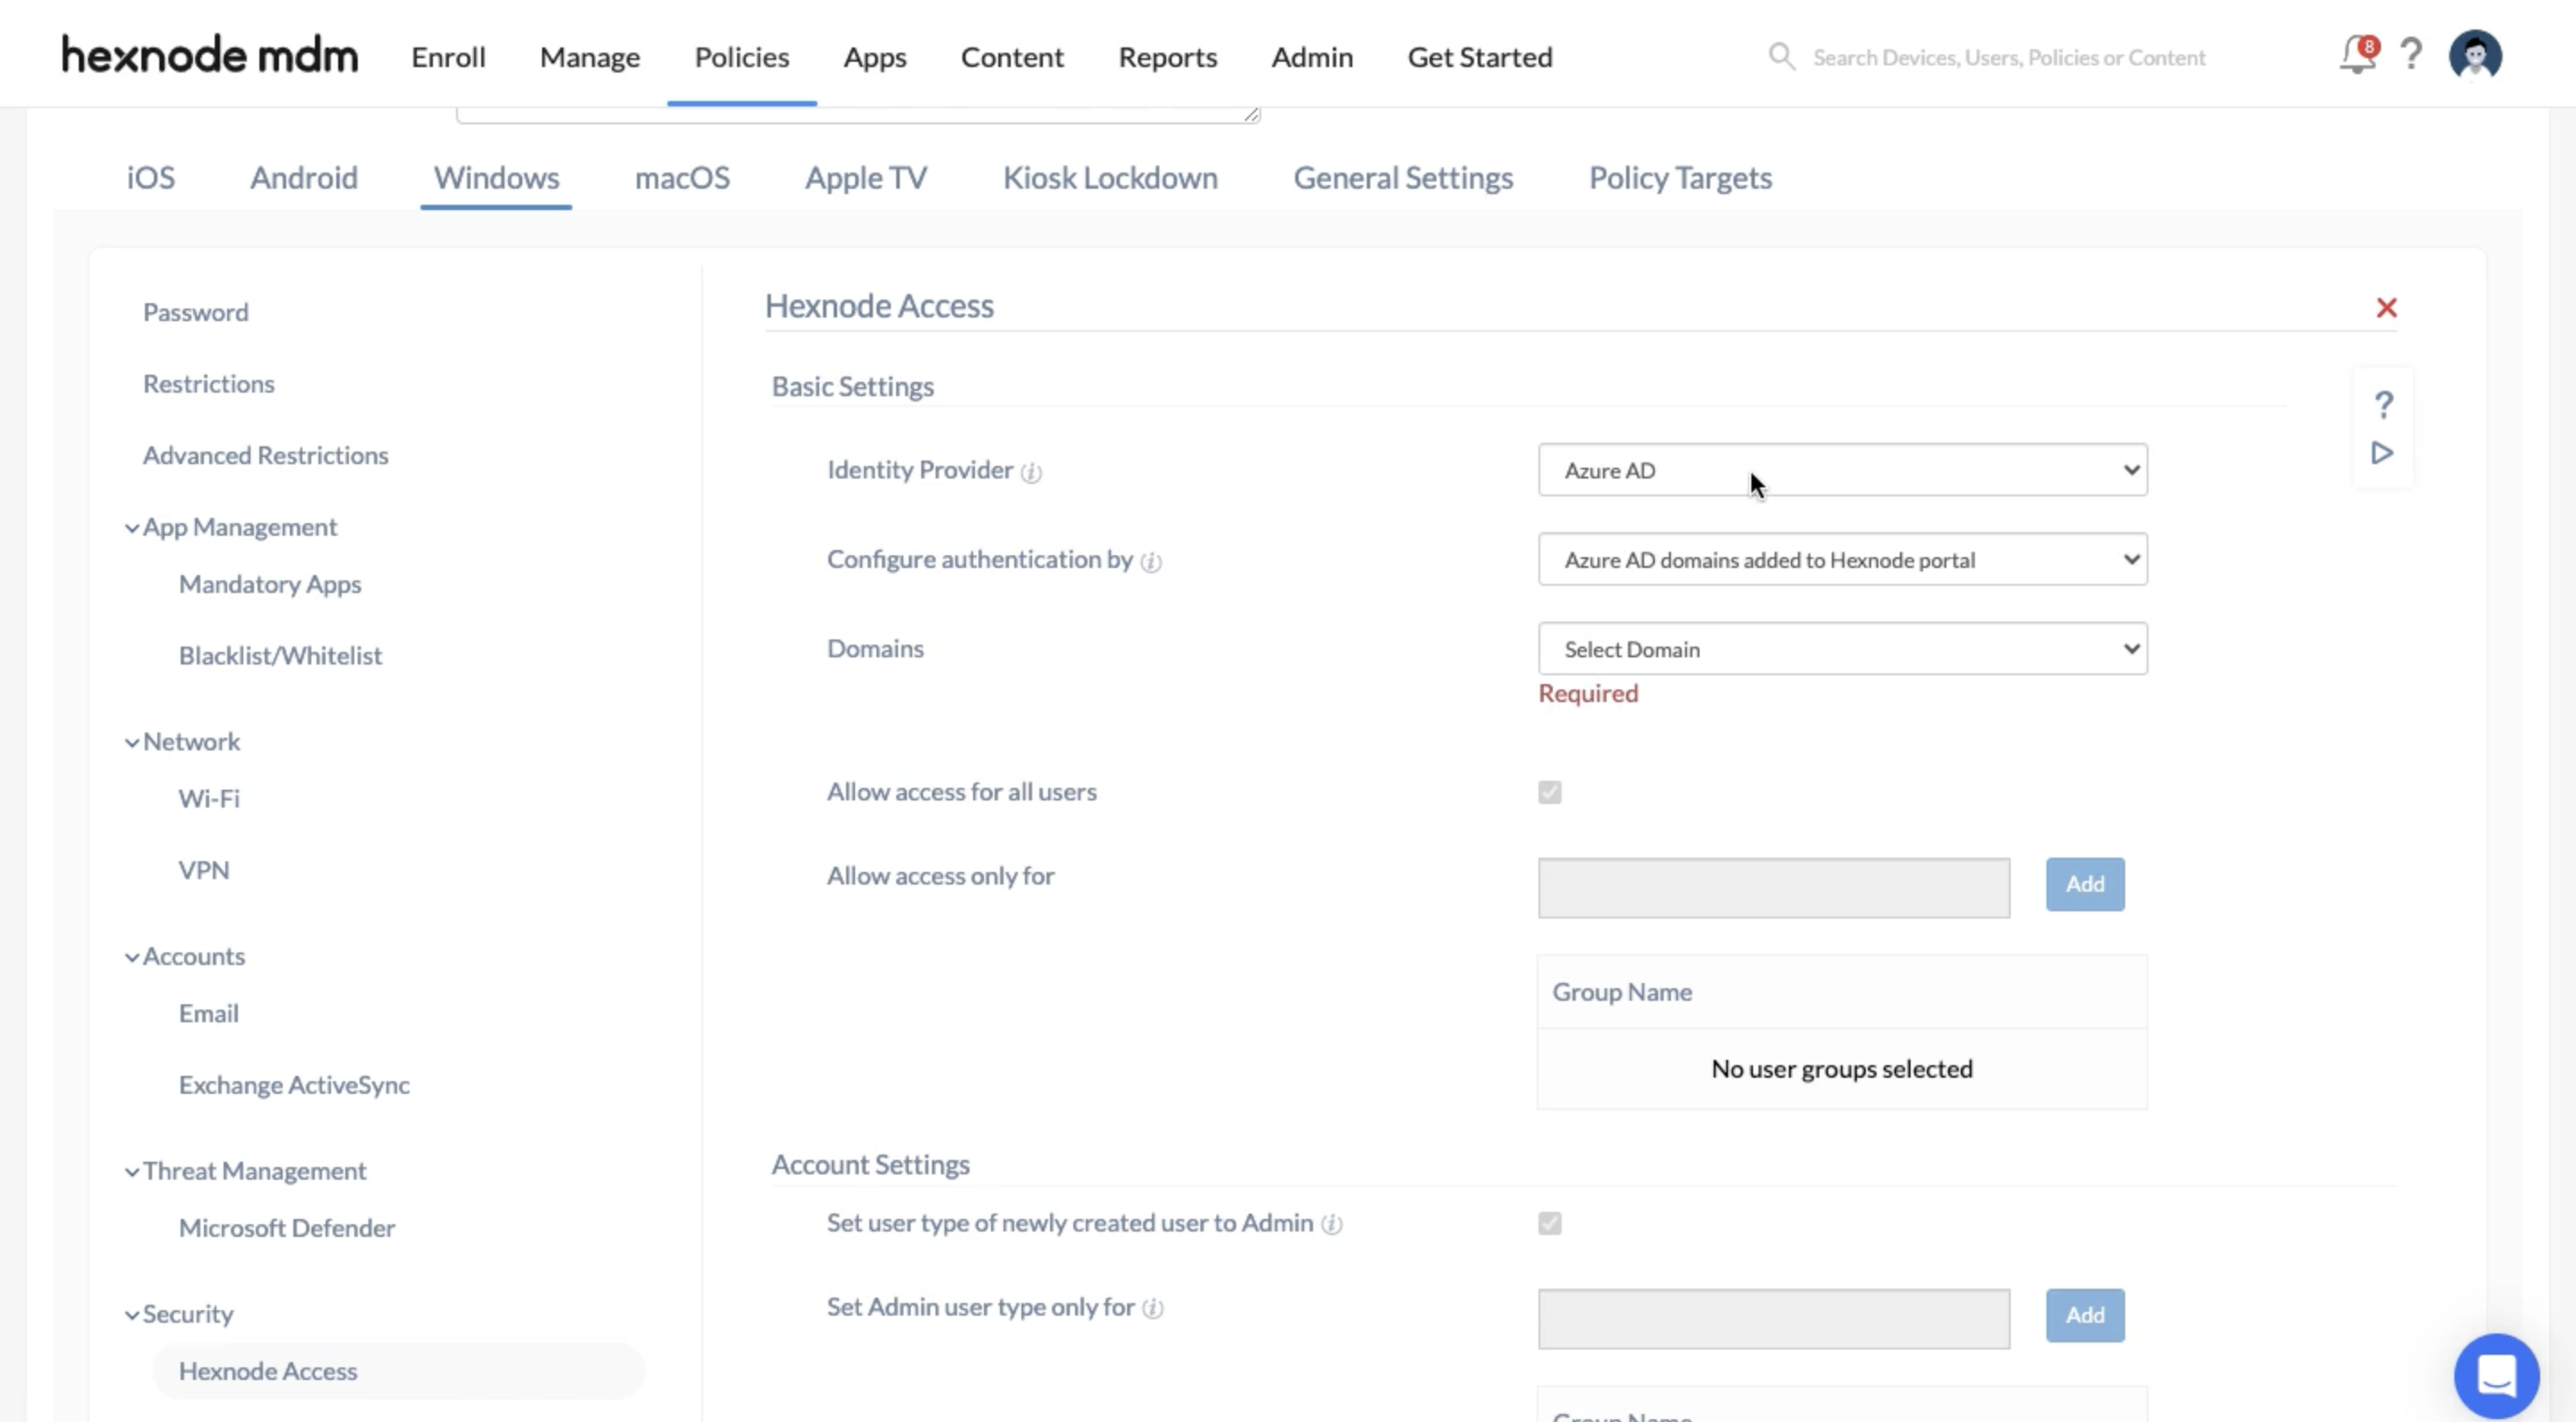Click info icon beside Configure authentication by
2576x1422 pixels.
coord(1151,562)
